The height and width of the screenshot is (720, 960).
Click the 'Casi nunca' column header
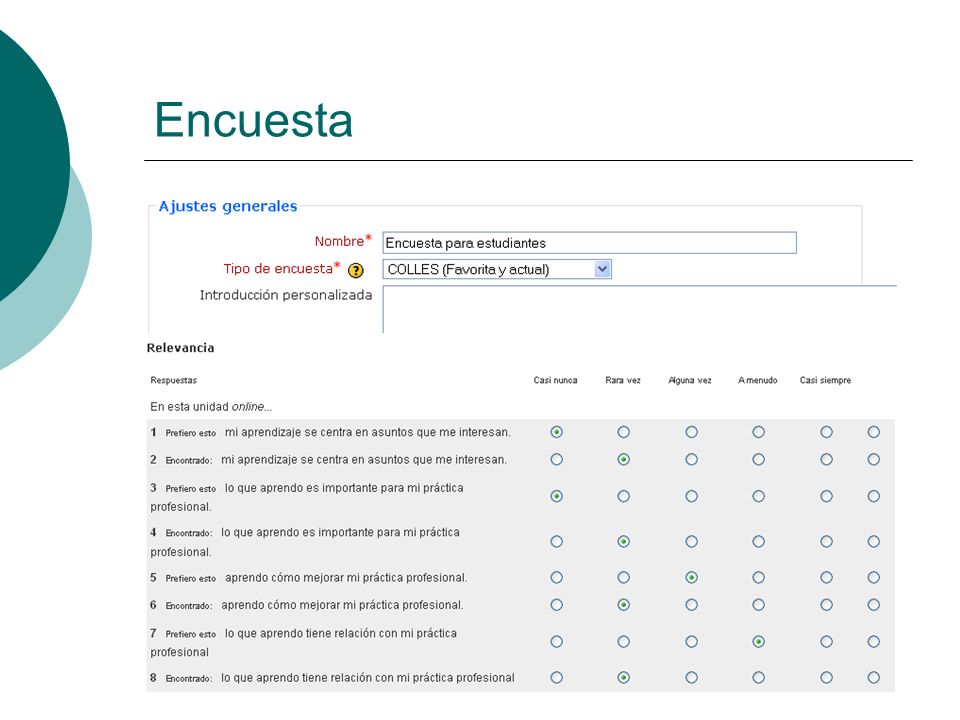pyautogui.click(x=555, y=380)
